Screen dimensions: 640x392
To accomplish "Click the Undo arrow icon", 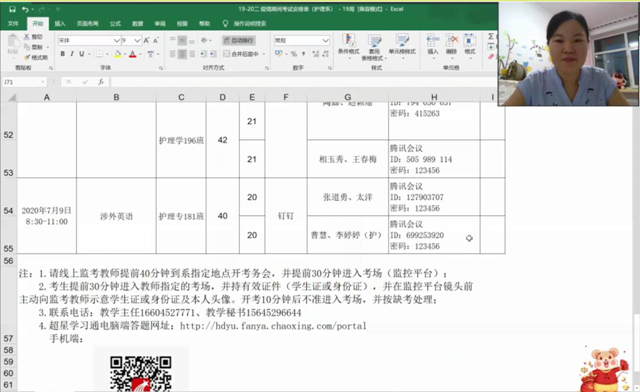I will click(x=25, y=9).
